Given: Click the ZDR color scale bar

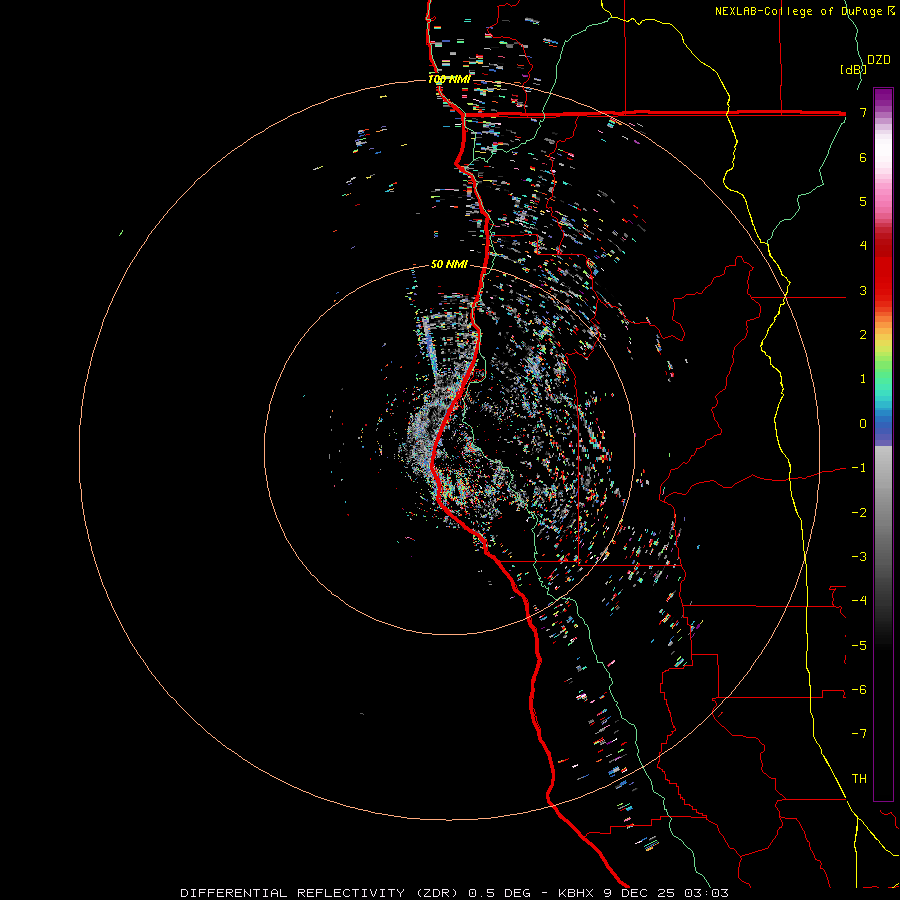Looking at the screenshot, I should (883, 444).
